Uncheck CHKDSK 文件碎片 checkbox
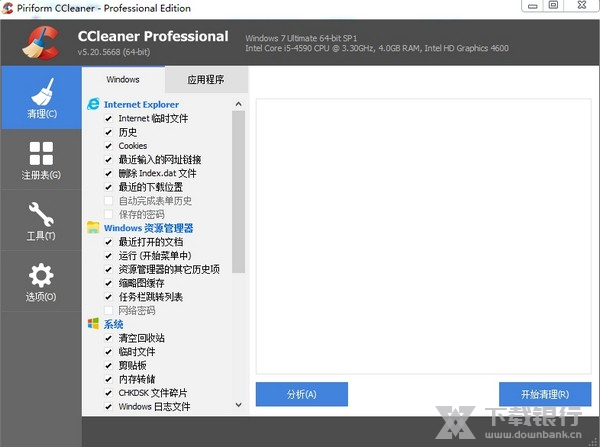Image resolution: width=600 pixels, height=447 pixels. coord(108,393)
